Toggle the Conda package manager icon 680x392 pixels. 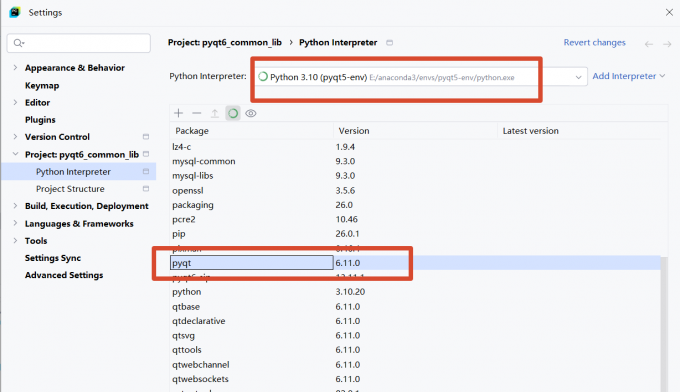(233, 113)
